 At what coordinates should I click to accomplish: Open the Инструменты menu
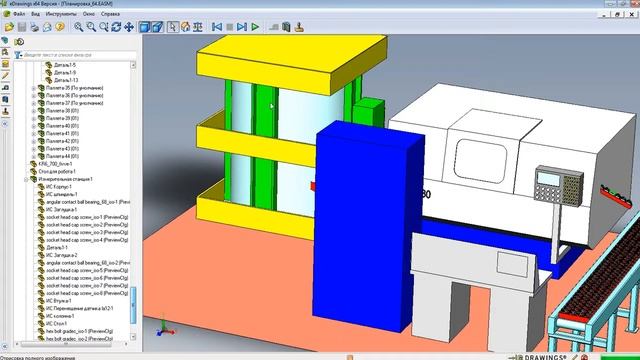coord(61,14)
